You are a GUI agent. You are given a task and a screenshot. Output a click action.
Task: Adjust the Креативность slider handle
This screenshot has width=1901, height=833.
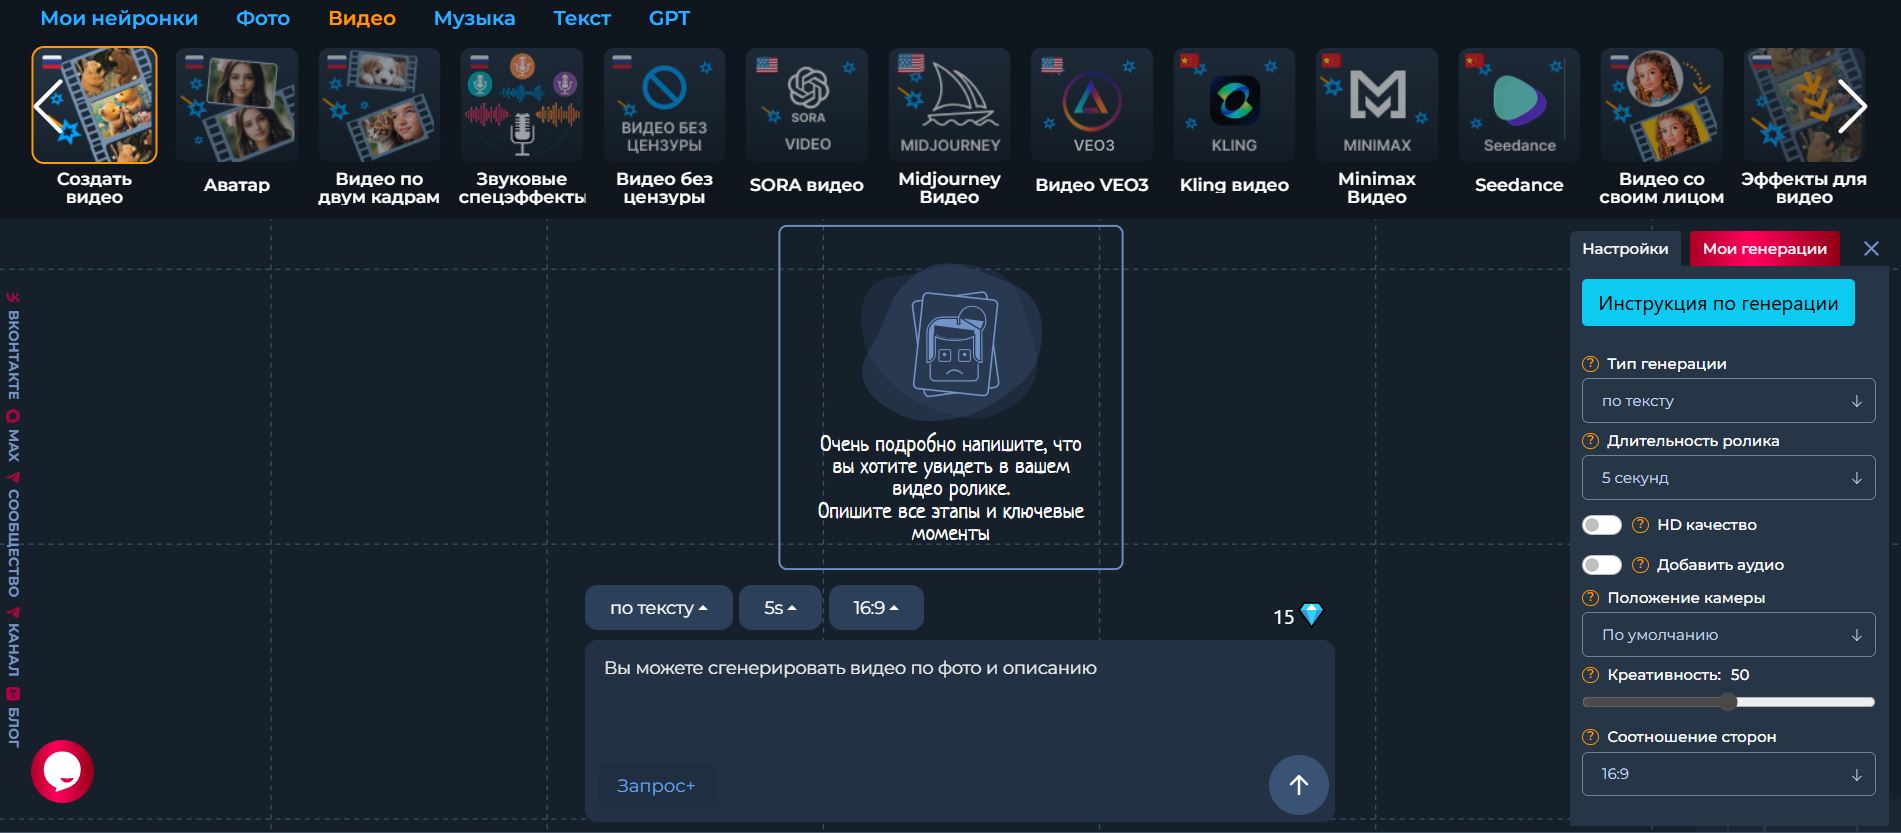[x=1728, y=702]
